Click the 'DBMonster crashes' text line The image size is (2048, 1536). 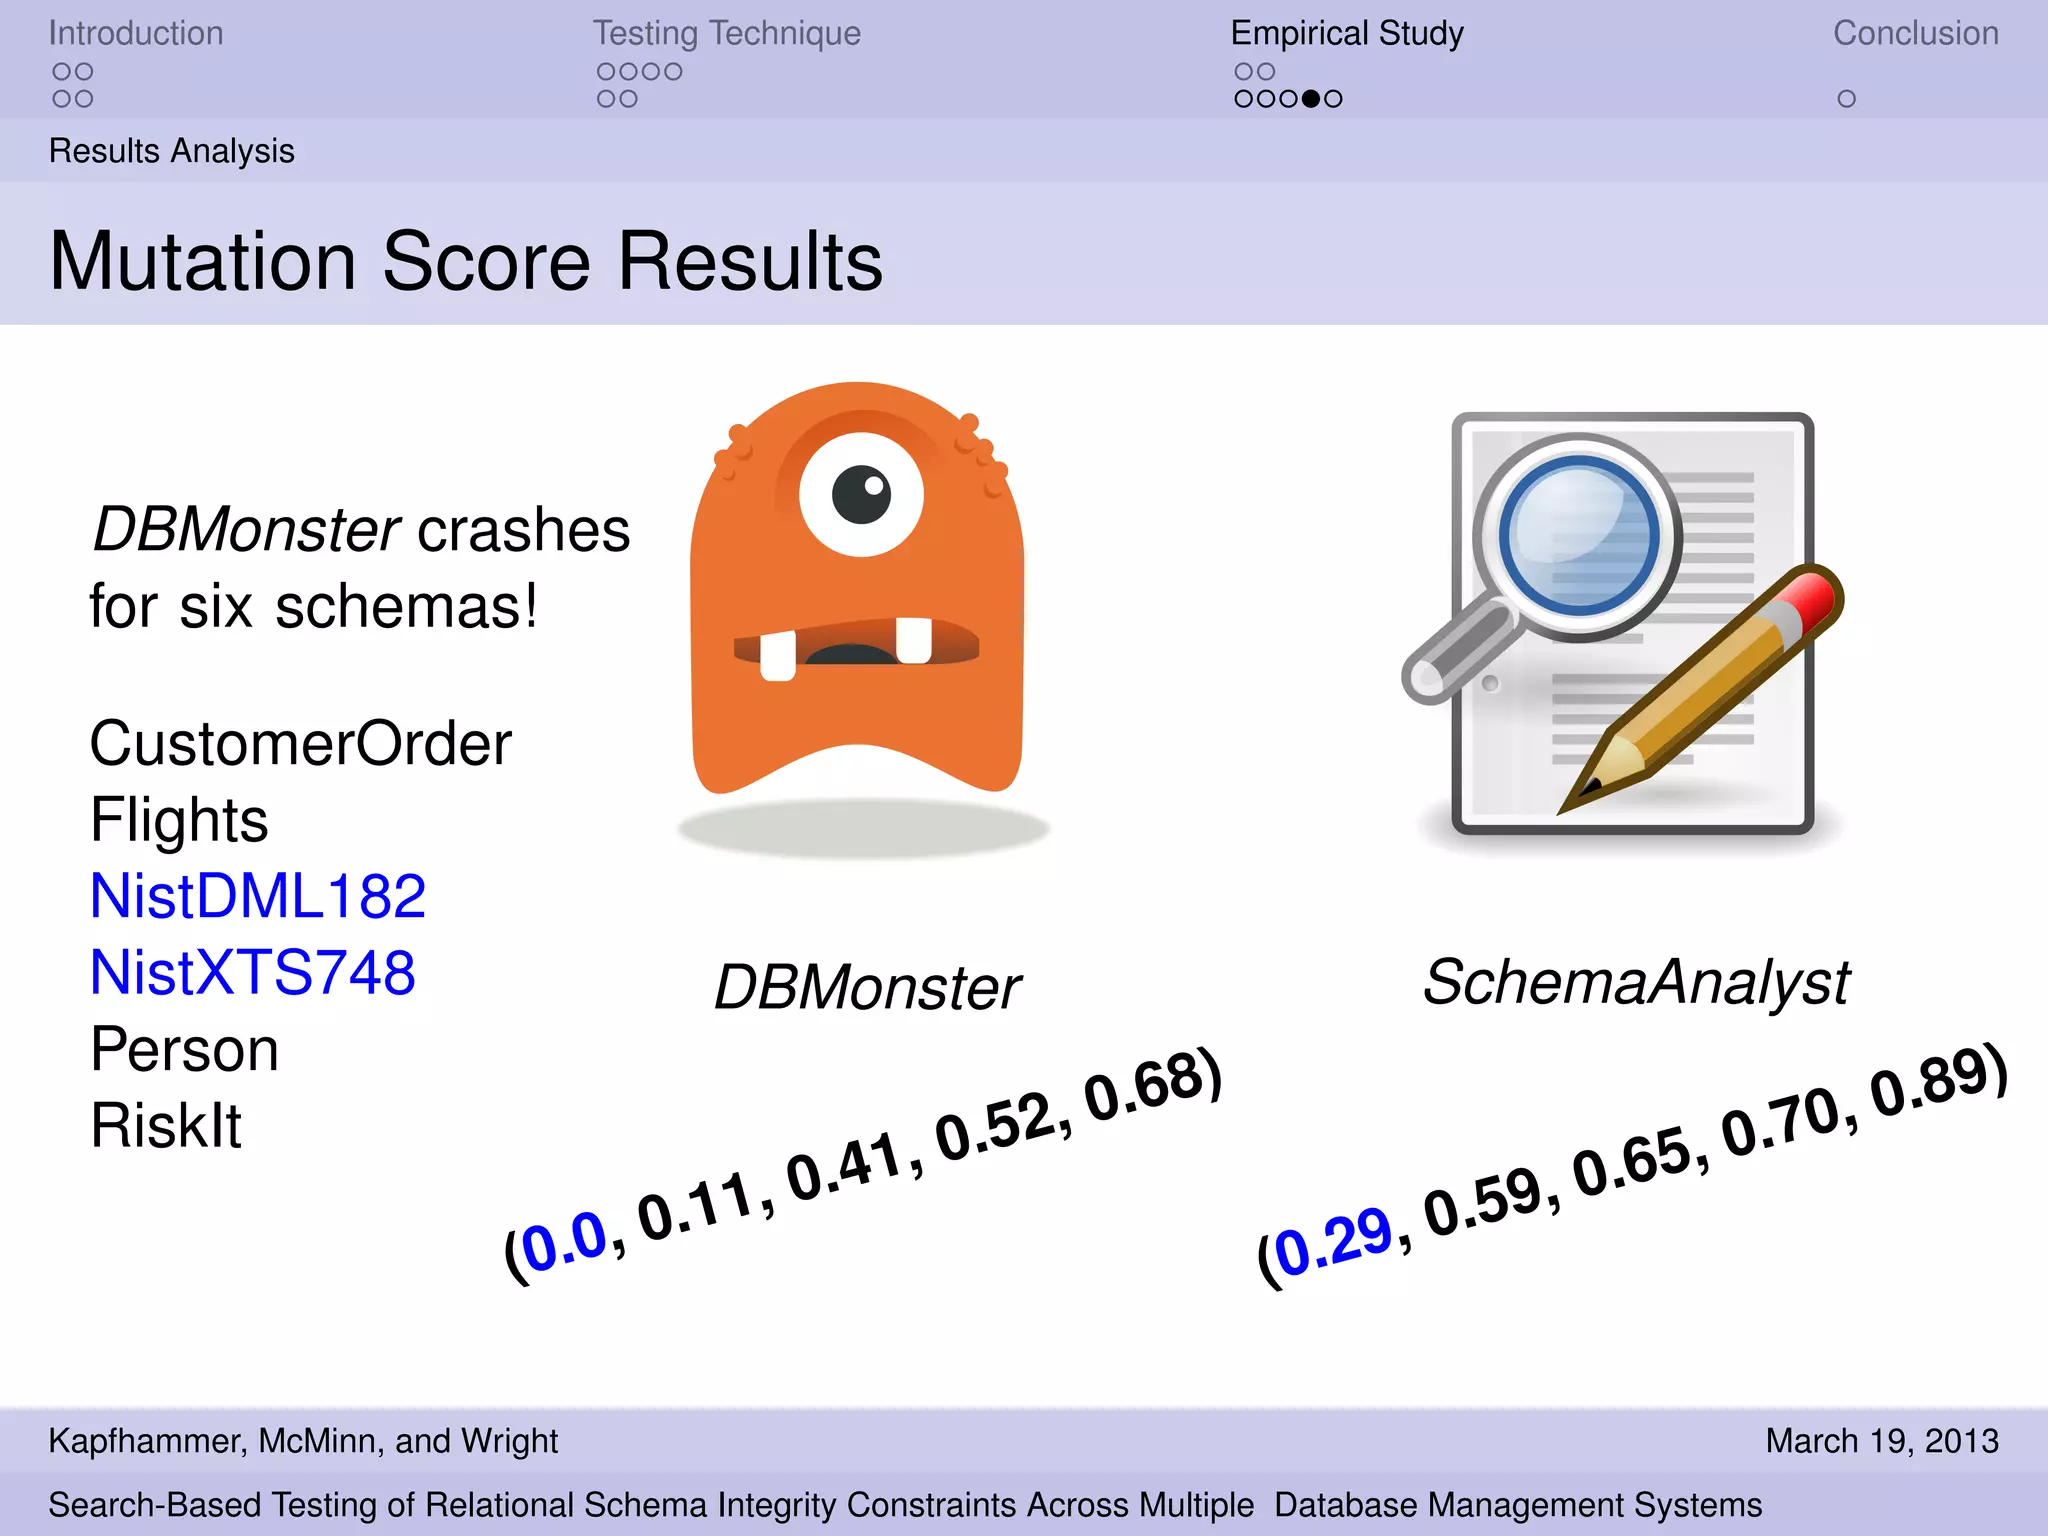pyautogui.click(x=361, y=529)
